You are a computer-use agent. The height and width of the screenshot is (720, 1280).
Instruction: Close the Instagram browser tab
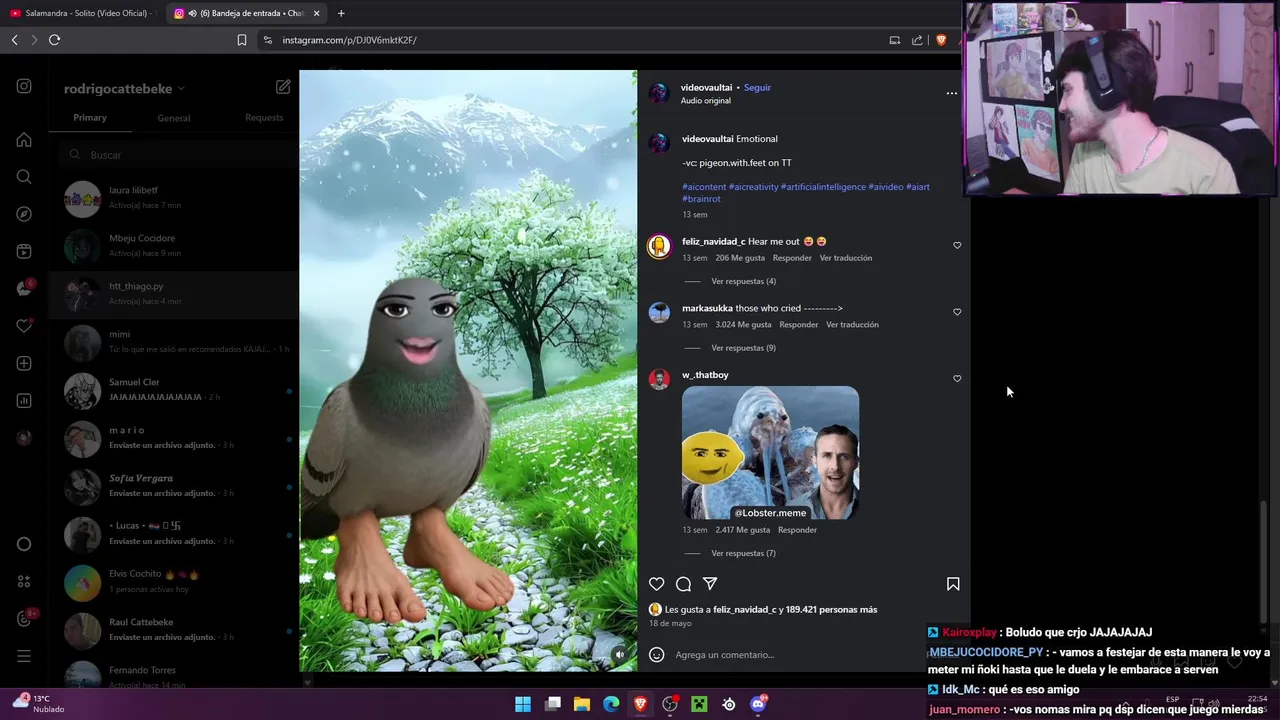click(317, 13)
